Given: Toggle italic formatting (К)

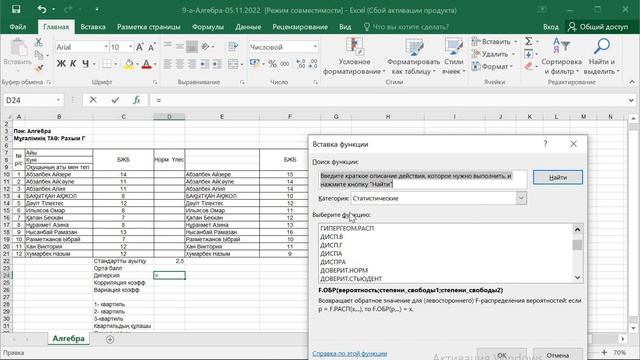Looking at the screenshot, I should 73,64.
